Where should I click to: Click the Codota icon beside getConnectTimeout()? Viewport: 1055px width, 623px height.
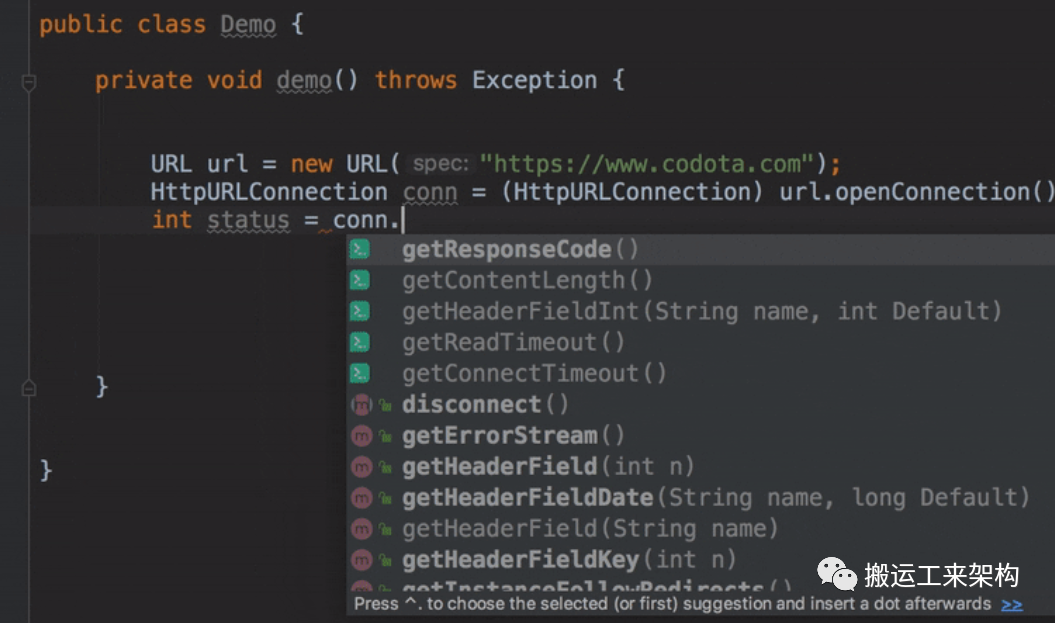[361, 373]
